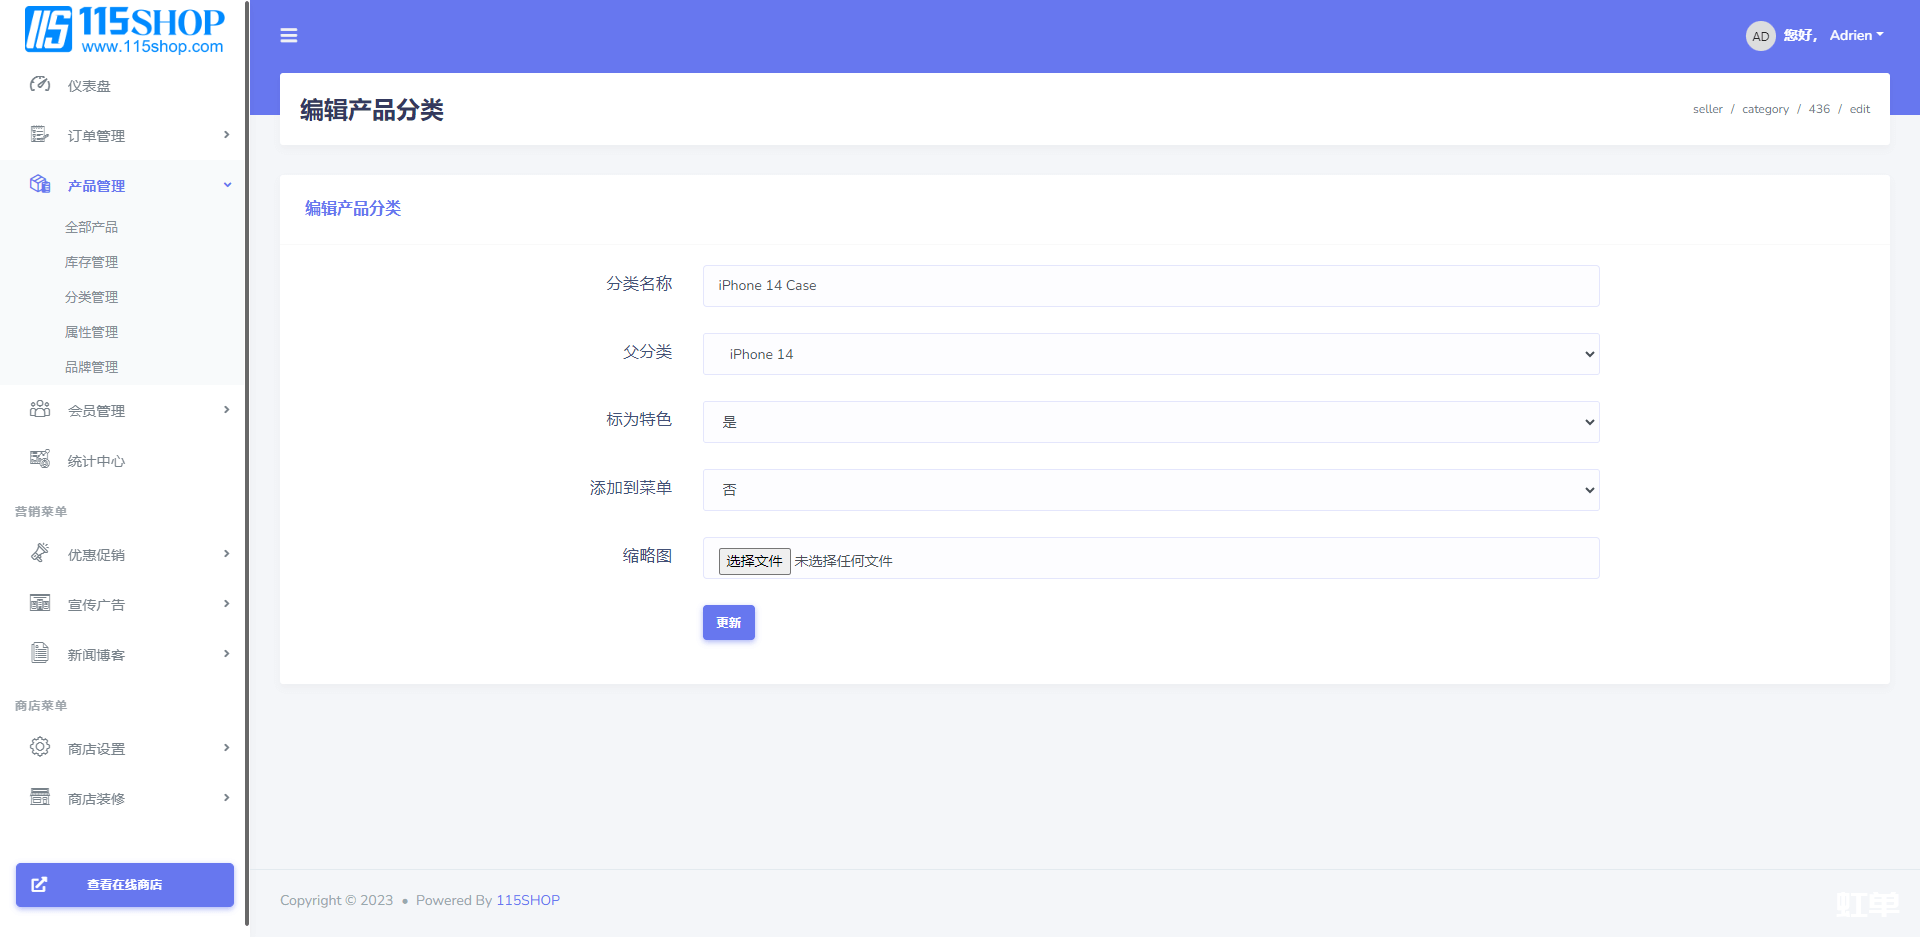Viewport: 1920px width, 937px height.
Task: Focus the 分类名称 input field
Action: point(1151,286)
